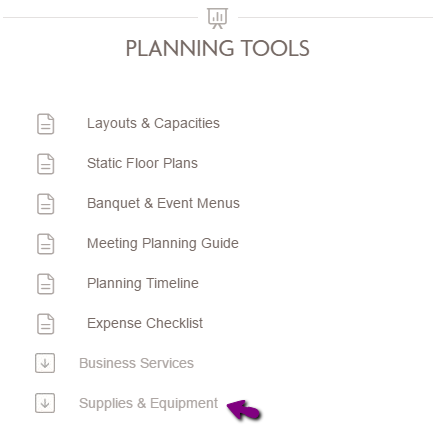The image size is (440, 441).
Task: Click the document icon beside Expense Checklist
Action: coord(46,324)
